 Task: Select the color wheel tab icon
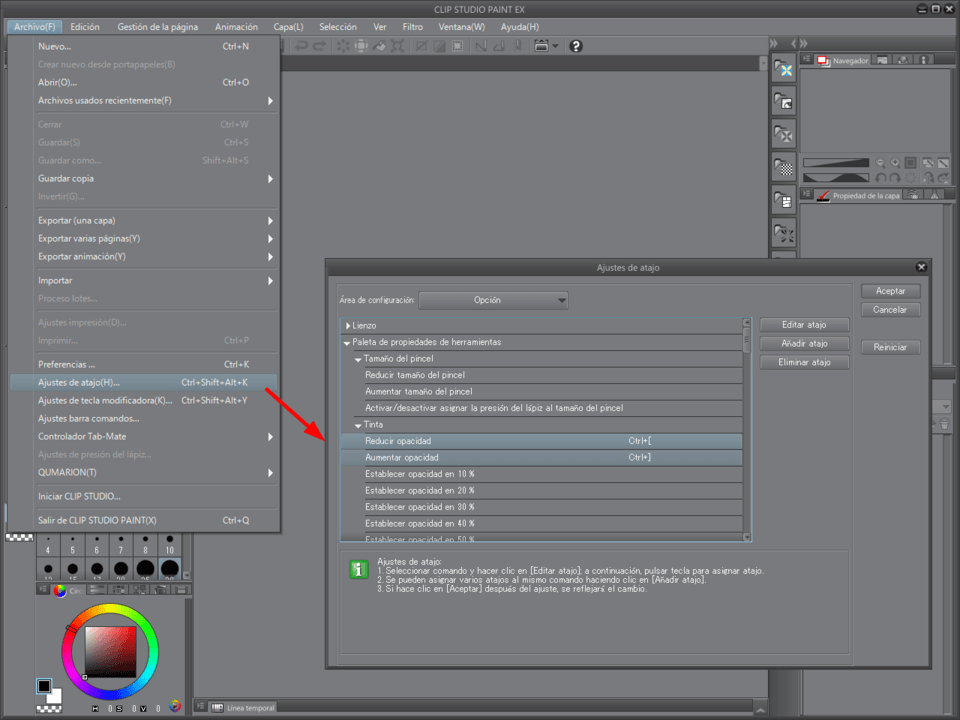[x=60, y=591]
